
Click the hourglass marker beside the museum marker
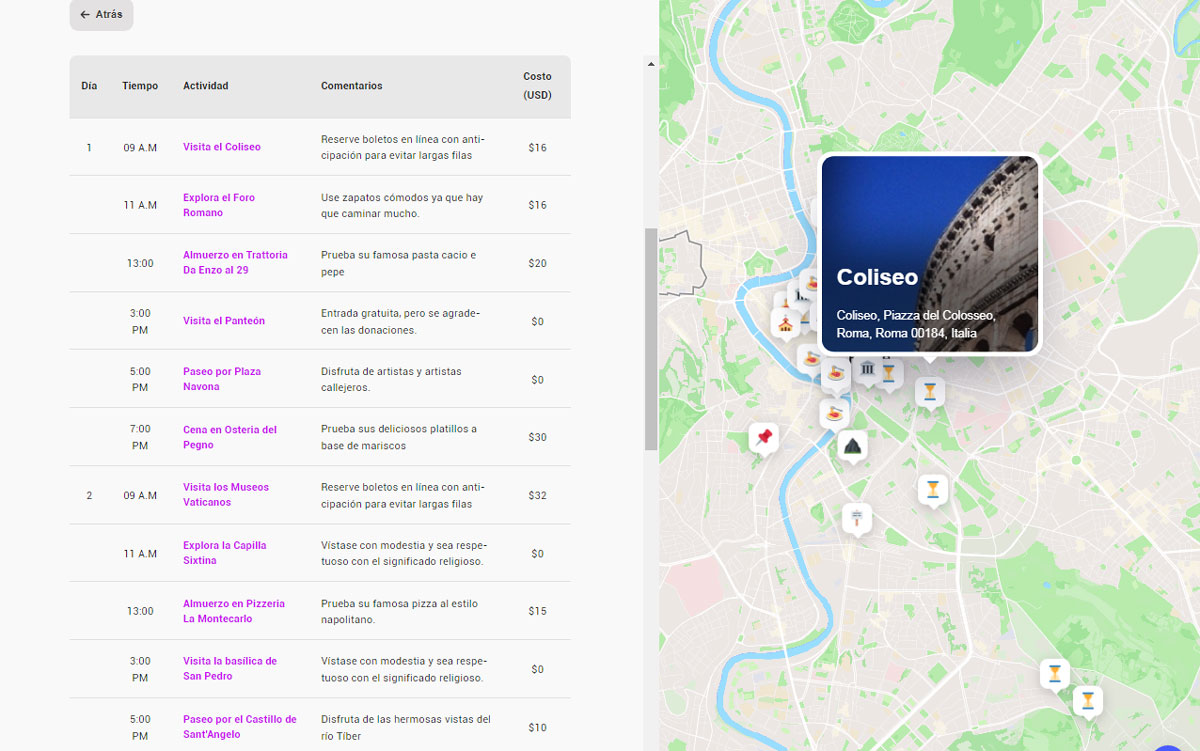click(x=888, y=372)
